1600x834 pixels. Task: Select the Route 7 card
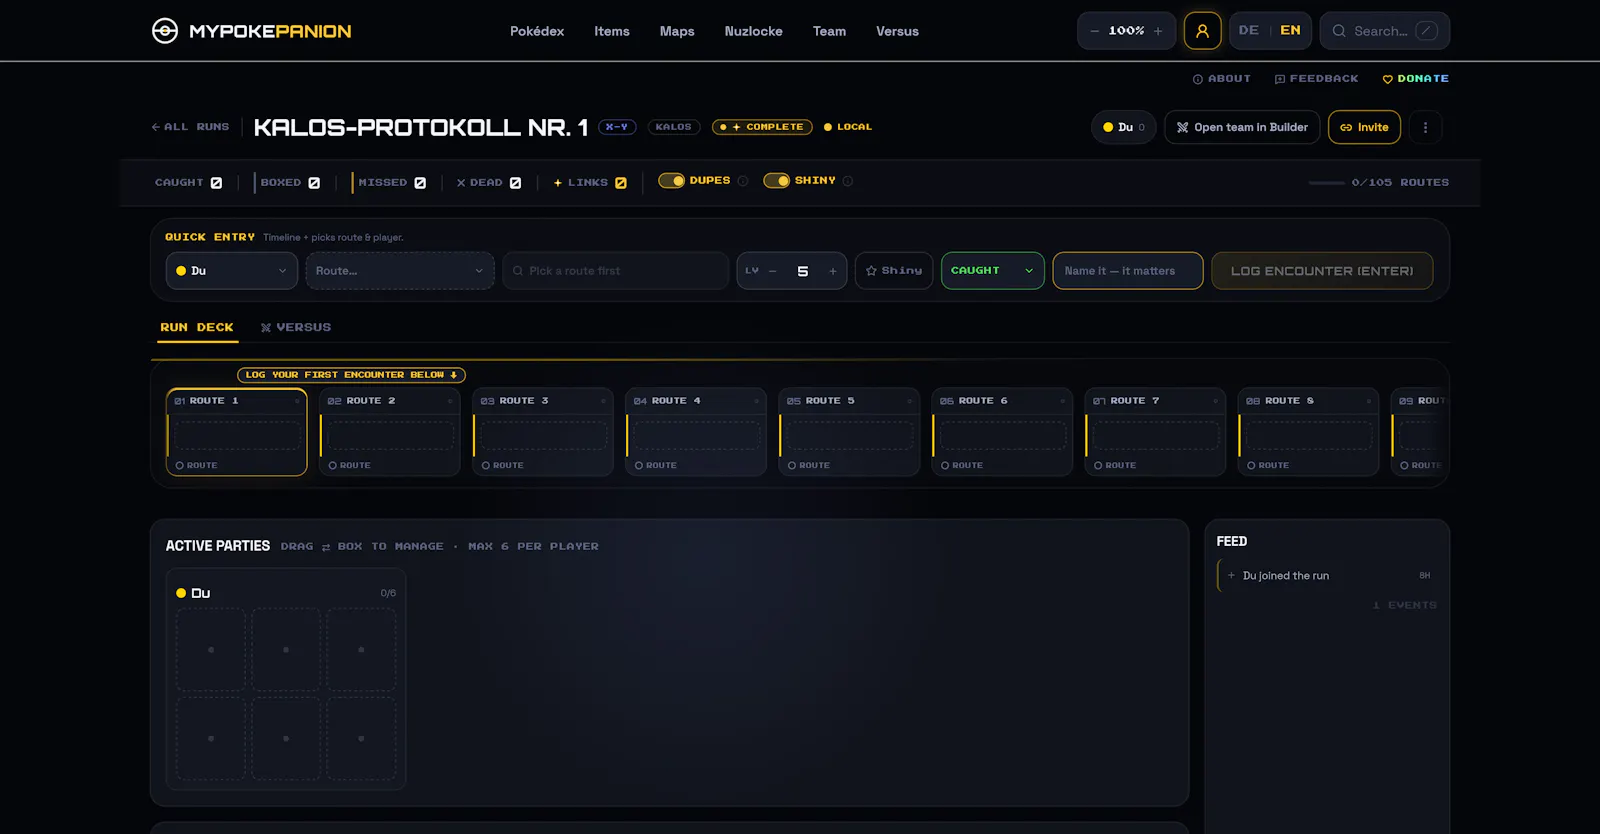point(1155,432)
